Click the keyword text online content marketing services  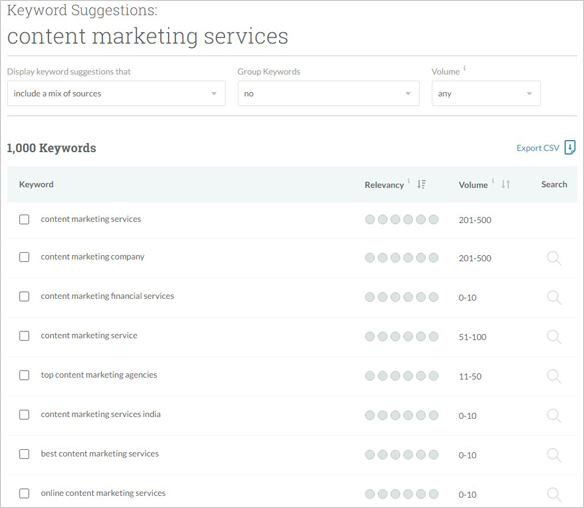tap(103, 493)
